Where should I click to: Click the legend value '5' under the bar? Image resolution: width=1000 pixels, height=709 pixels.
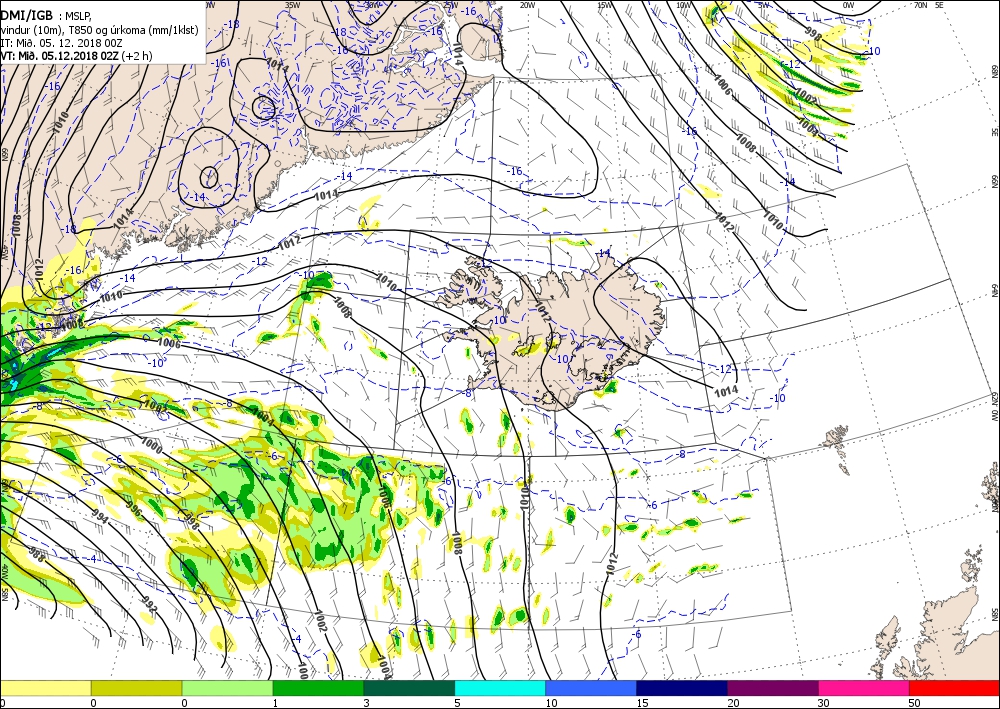[458, 703]
